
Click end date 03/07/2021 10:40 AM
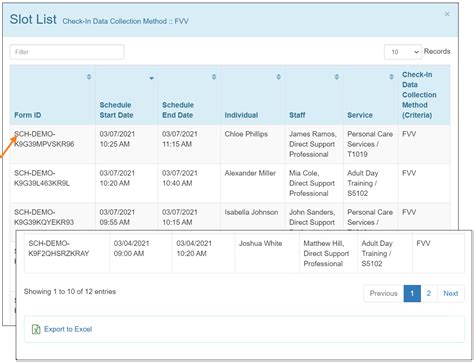point(180,178)
